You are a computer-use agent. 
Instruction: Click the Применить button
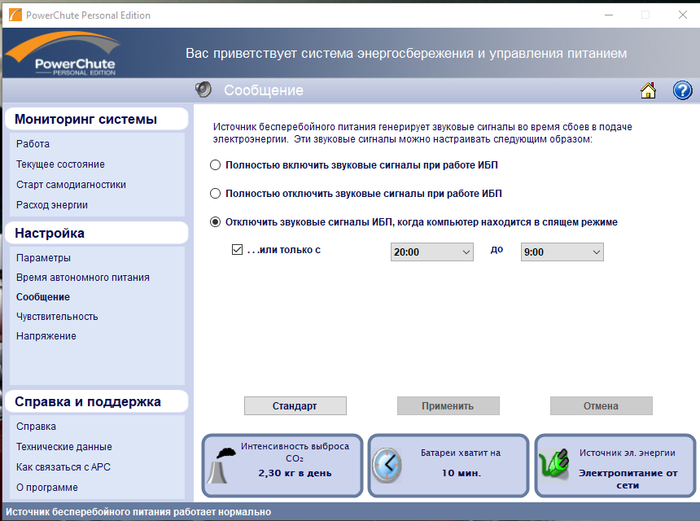(448, 406)
